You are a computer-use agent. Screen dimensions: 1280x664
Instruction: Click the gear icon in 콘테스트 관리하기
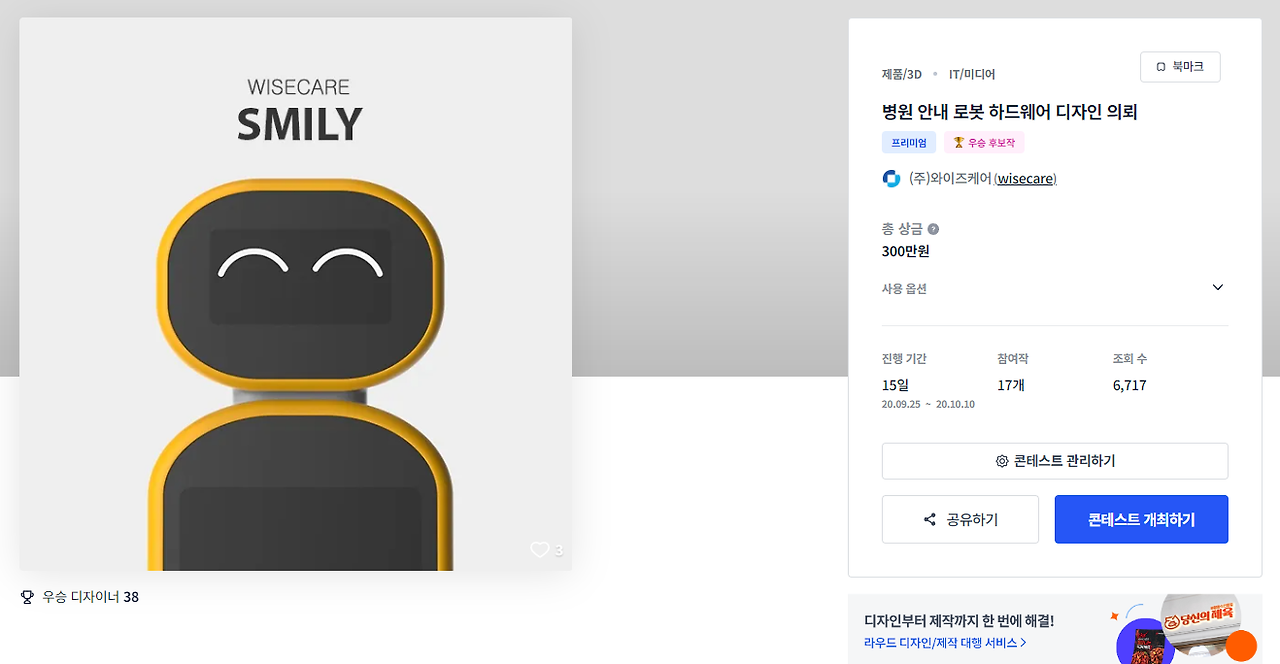(x=1002, y=461)
